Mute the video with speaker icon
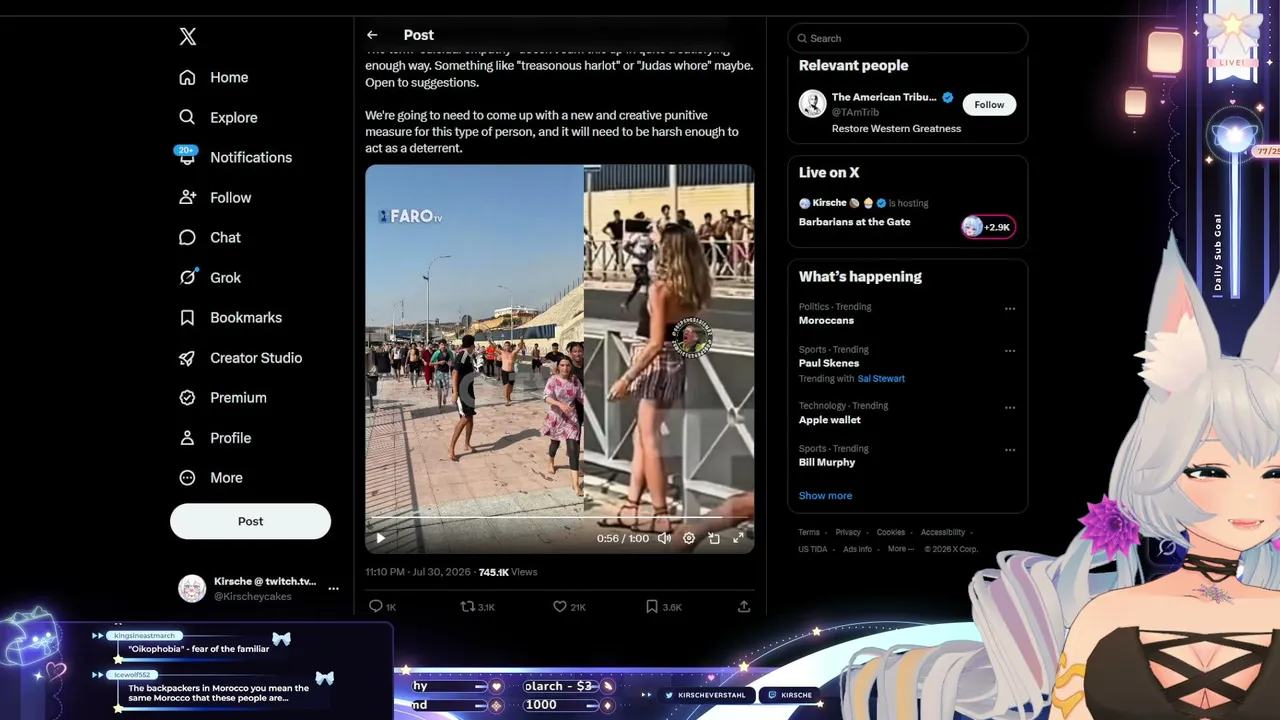This screenshot has height=720, width=1280. coord(664,538)
